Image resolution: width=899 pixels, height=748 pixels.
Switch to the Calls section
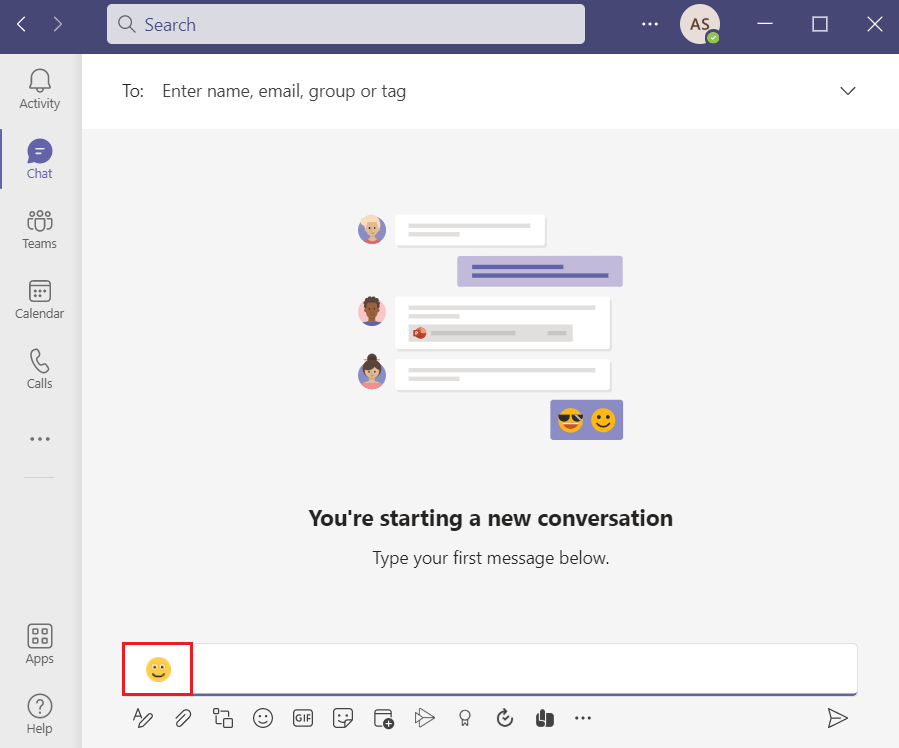[x=39, y=368]
